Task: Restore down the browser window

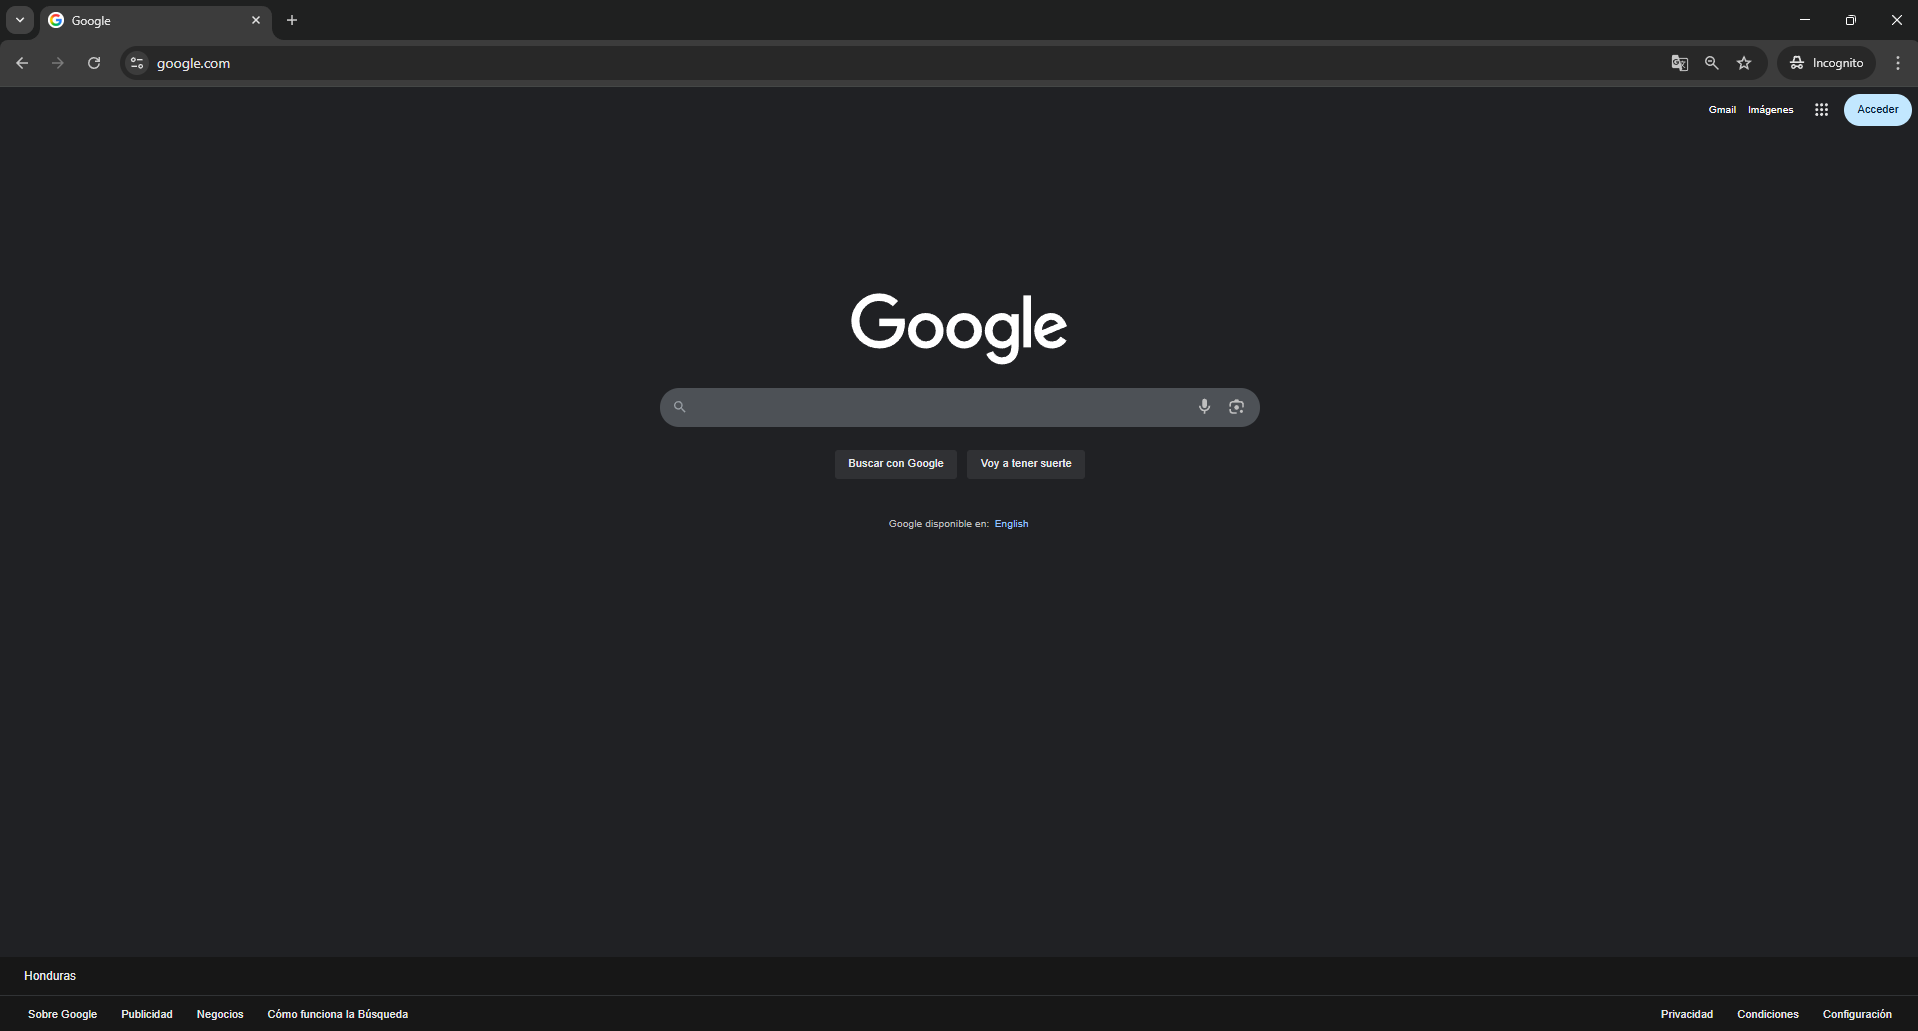Action: tap(1851, 20)
